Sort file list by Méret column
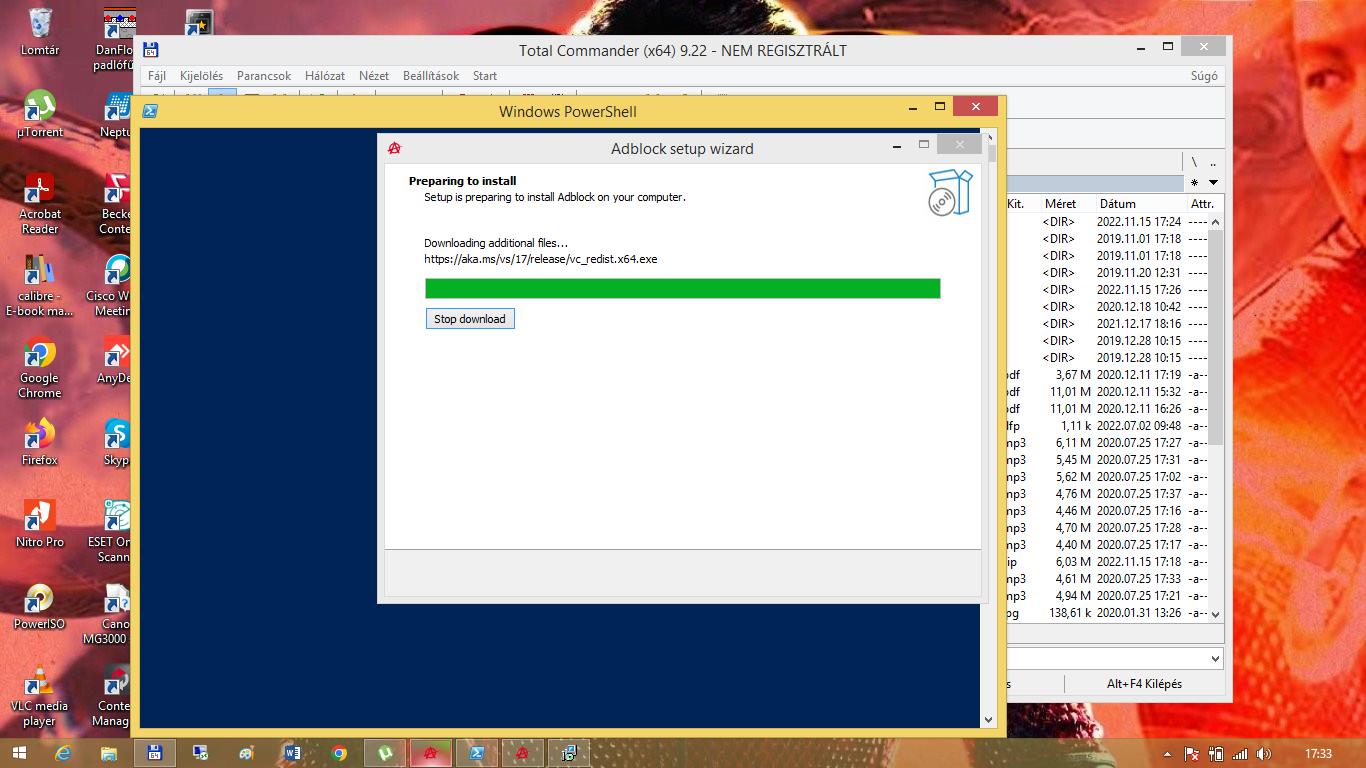The image size is (1366, 768). click(1060, 204)
